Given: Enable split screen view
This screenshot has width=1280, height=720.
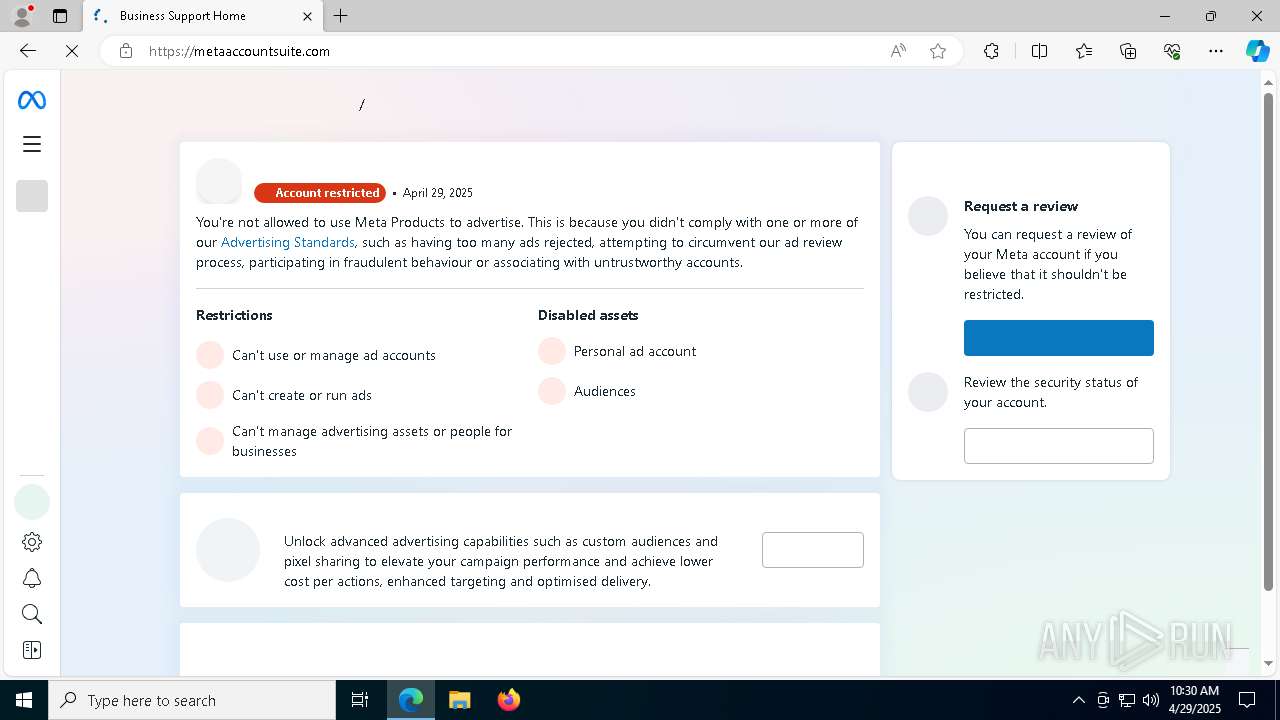Looking at the screenshot, I should [1039, 51].
